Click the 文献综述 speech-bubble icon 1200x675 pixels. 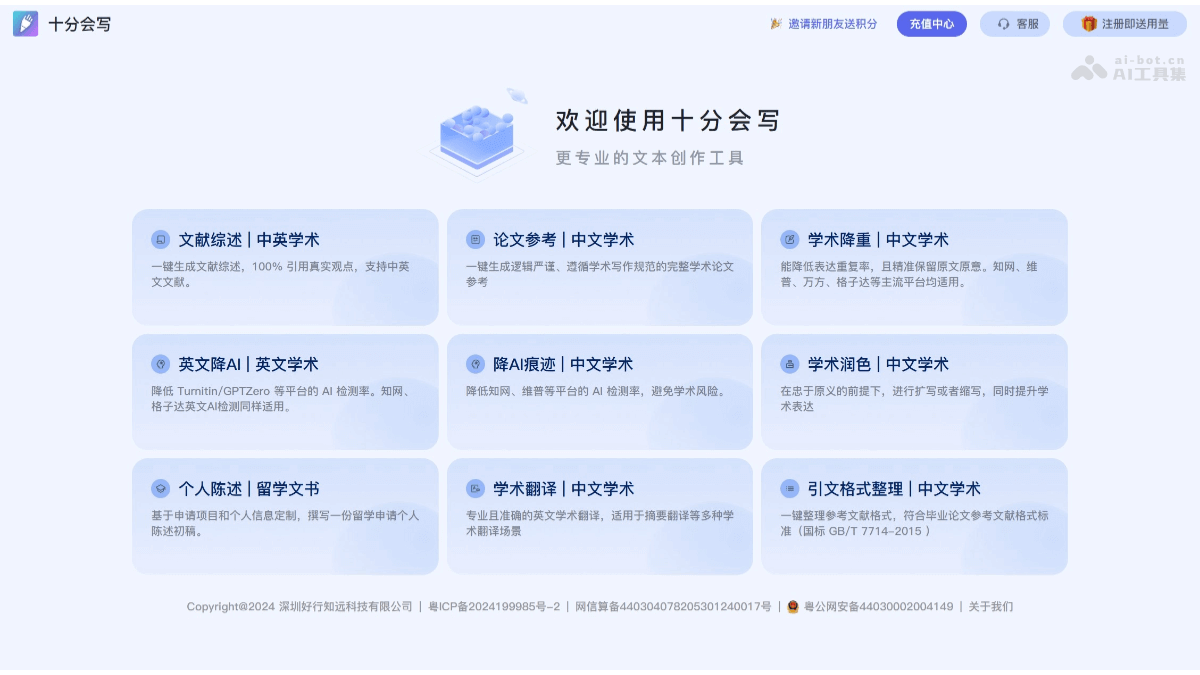click(x=161, y=239)
